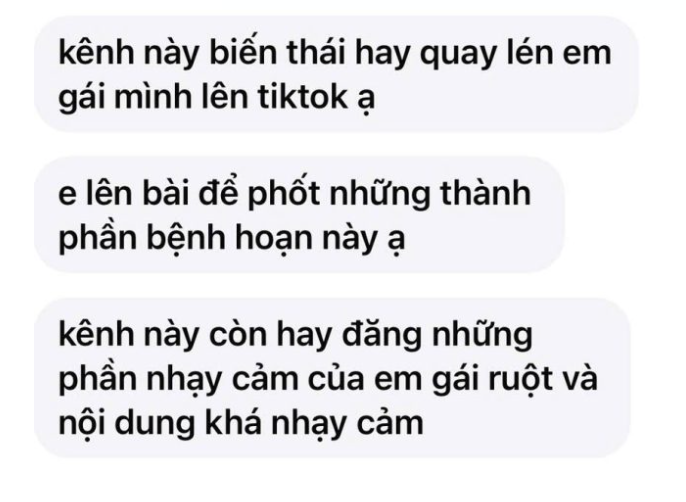Click the words 'nội dung' in the last message
The image size is (686, 502).
point(126,424)
